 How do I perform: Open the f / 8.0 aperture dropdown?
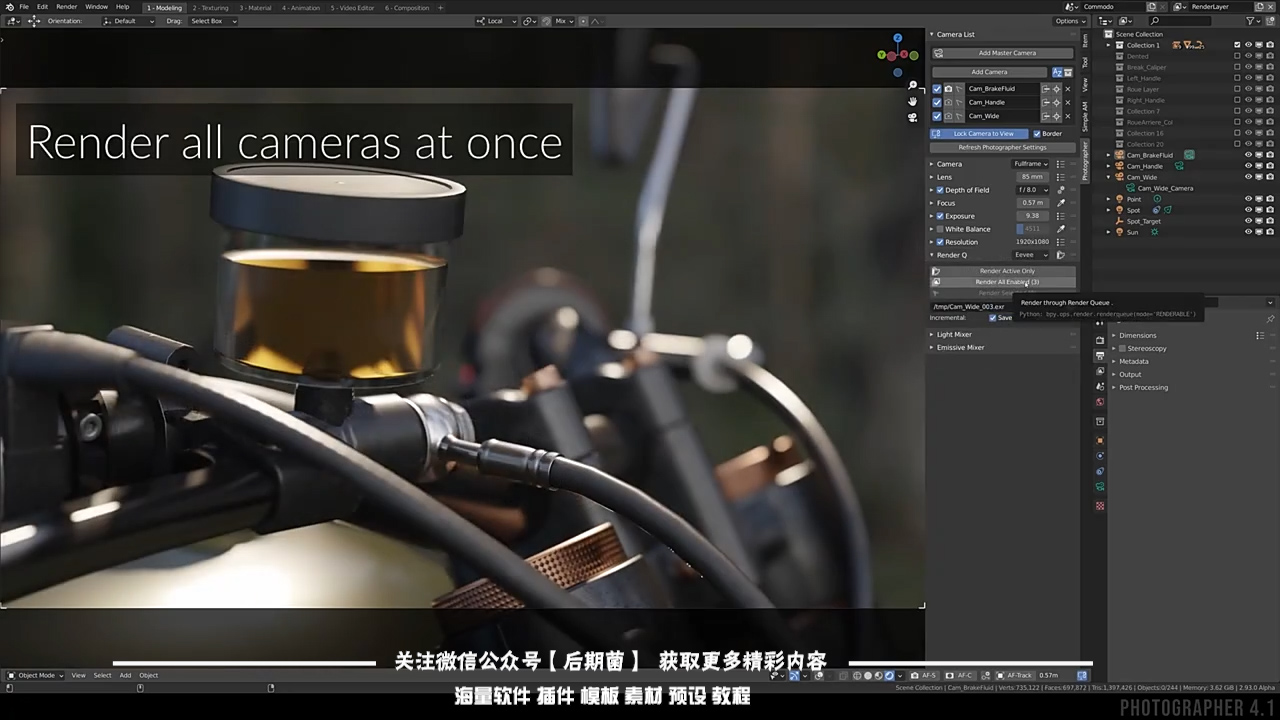(x=1032, y=190)
